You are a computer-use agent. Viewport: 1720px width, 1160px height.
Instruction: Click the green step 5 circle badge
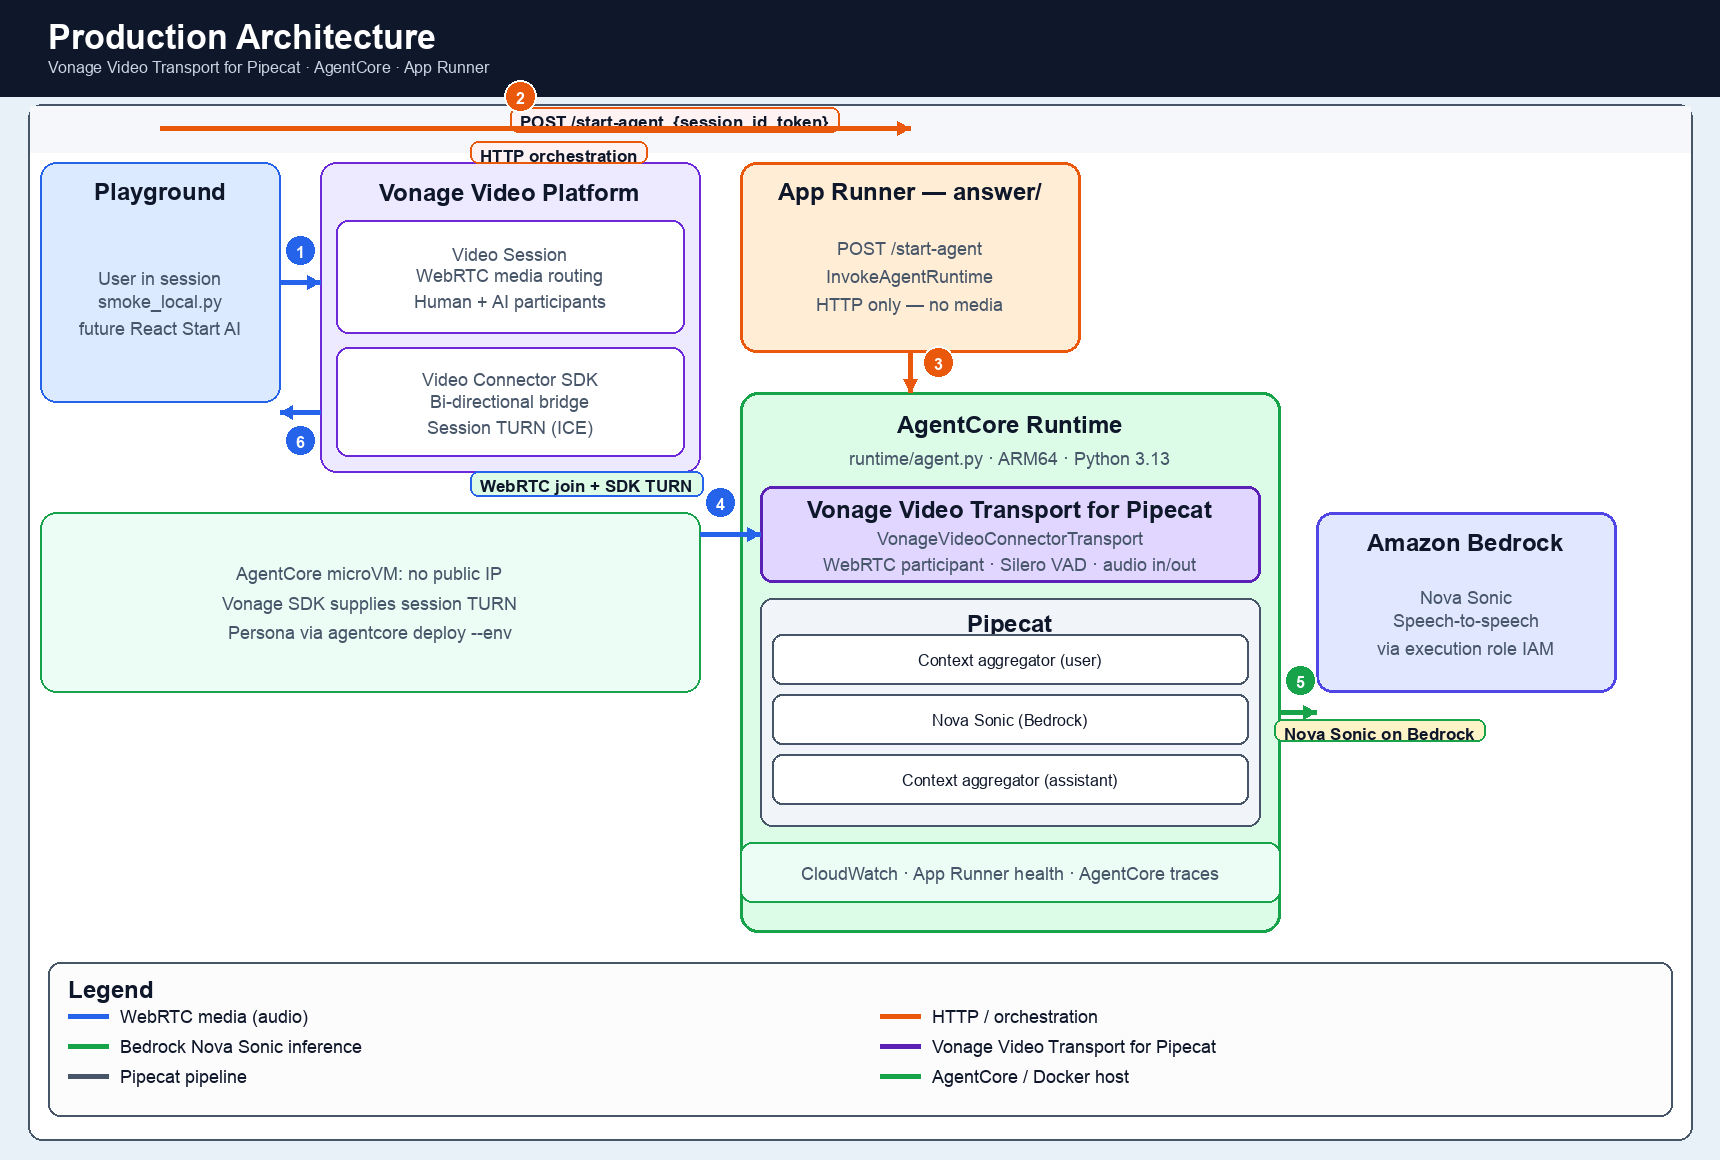[x=1300, y=681]
